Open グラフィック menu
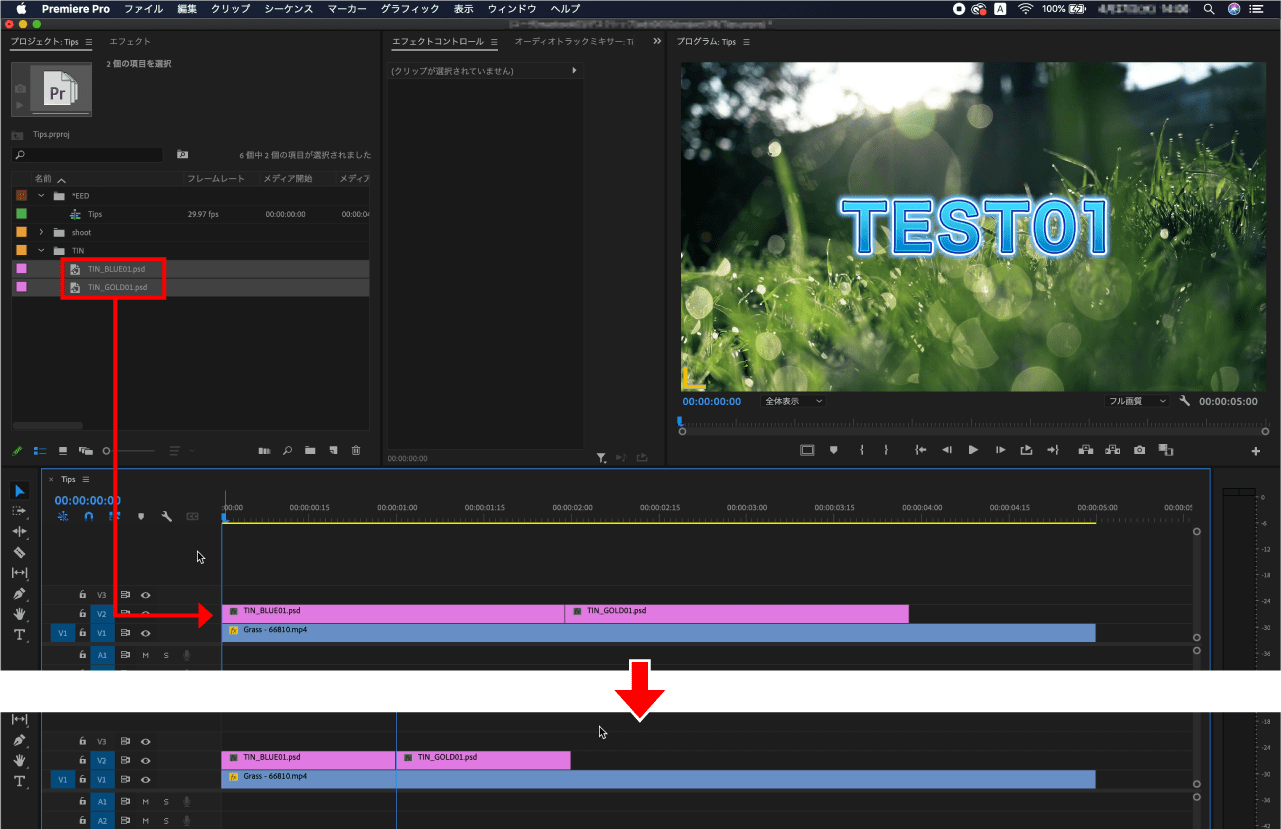The image size is (1281, 829). (x=410, y=8)
